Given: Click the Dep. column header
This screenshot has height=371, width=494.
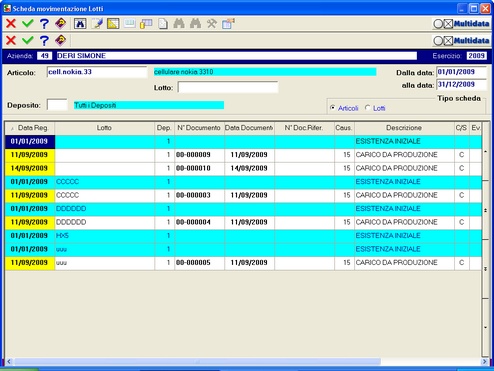Looking at the screenshot, I should point(164,128).
